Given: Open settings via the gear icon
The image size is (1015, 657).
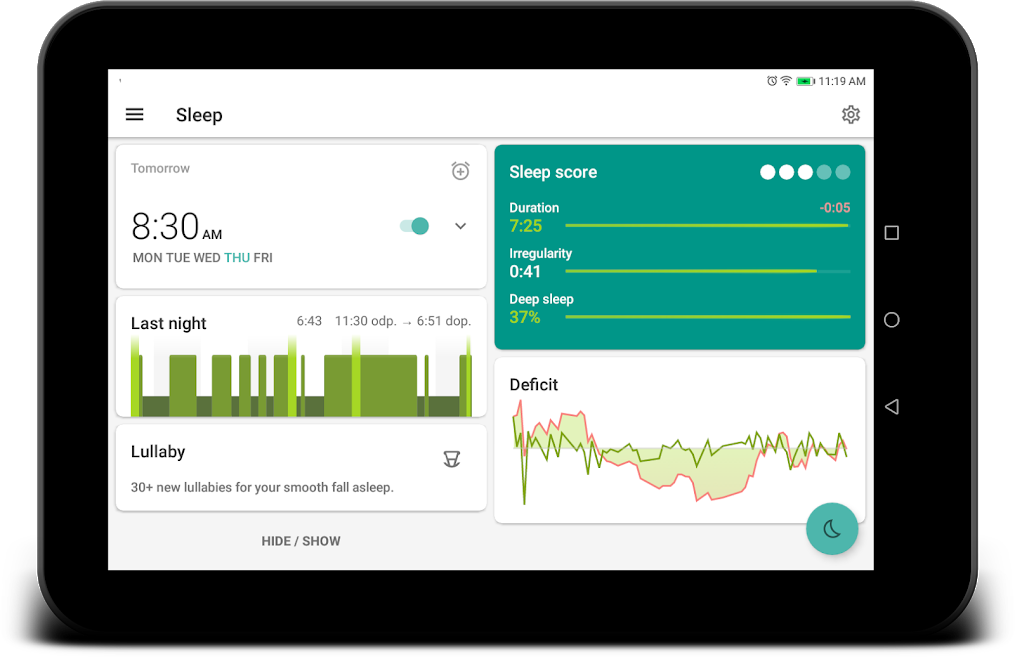Looking at the screenshot, I should (851, 115).
